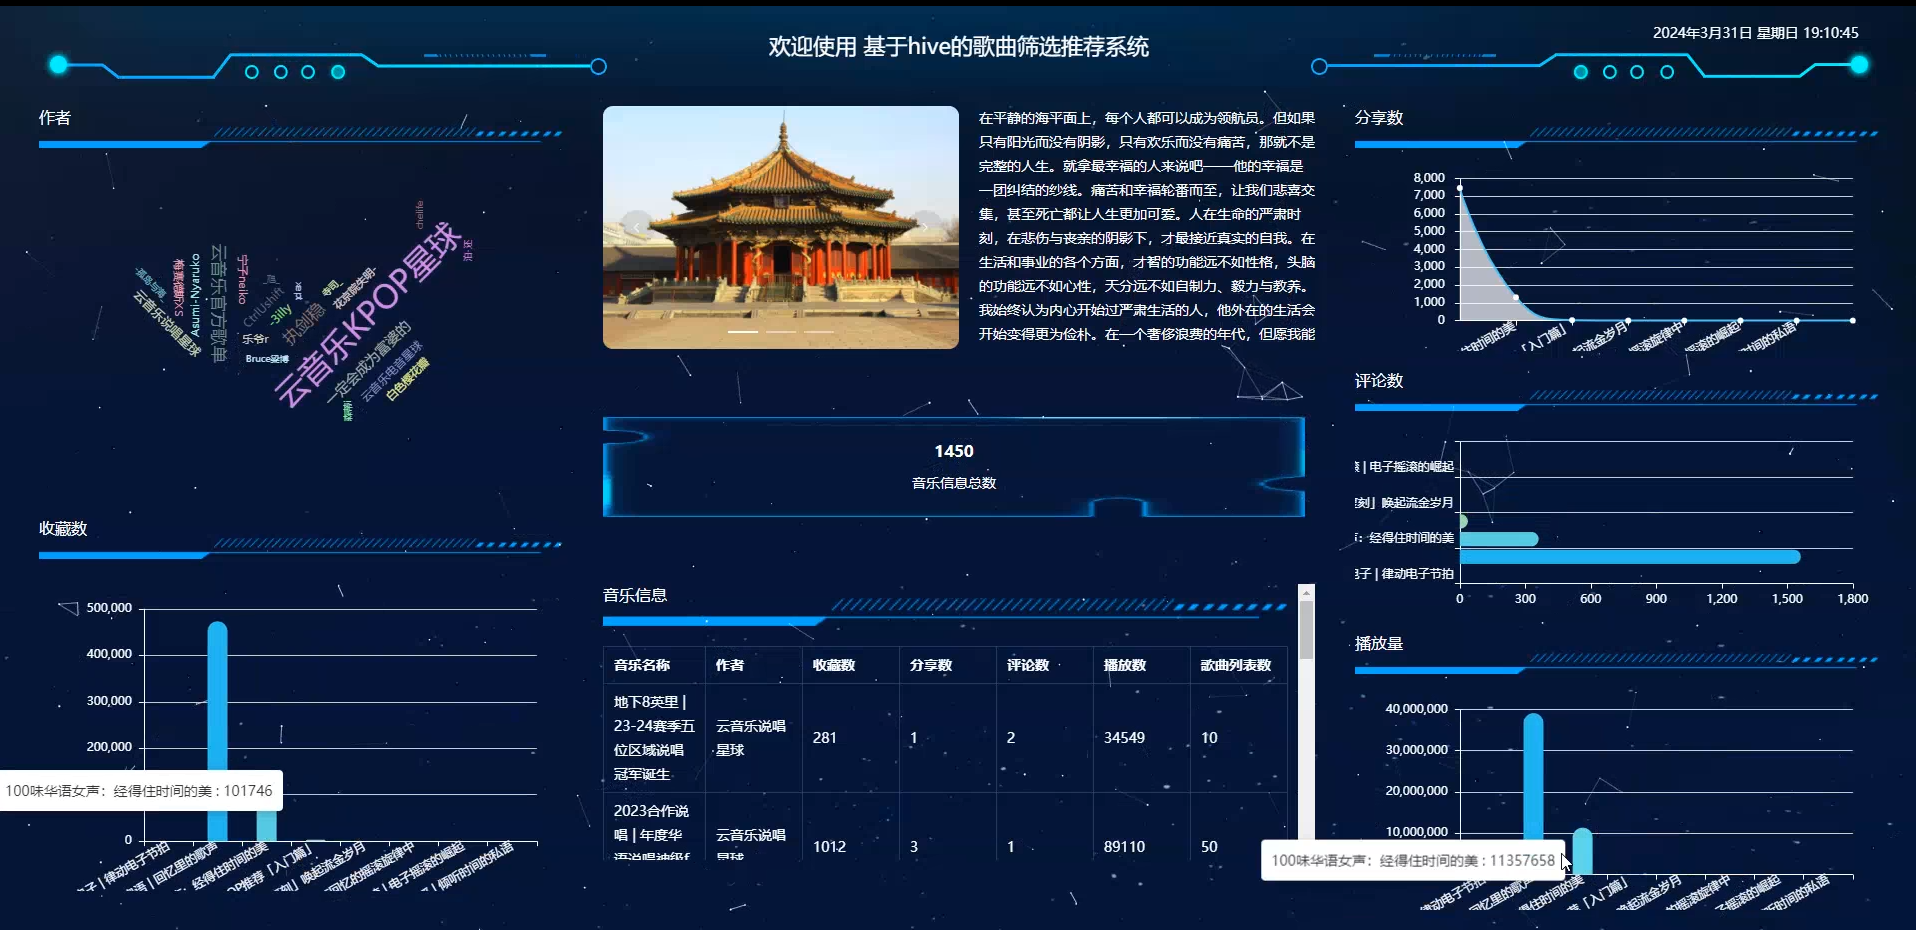Click the tallest blue bar in 收藏数 chart
The width and height of the screenshot is (1916, 930).
point(217,731)
